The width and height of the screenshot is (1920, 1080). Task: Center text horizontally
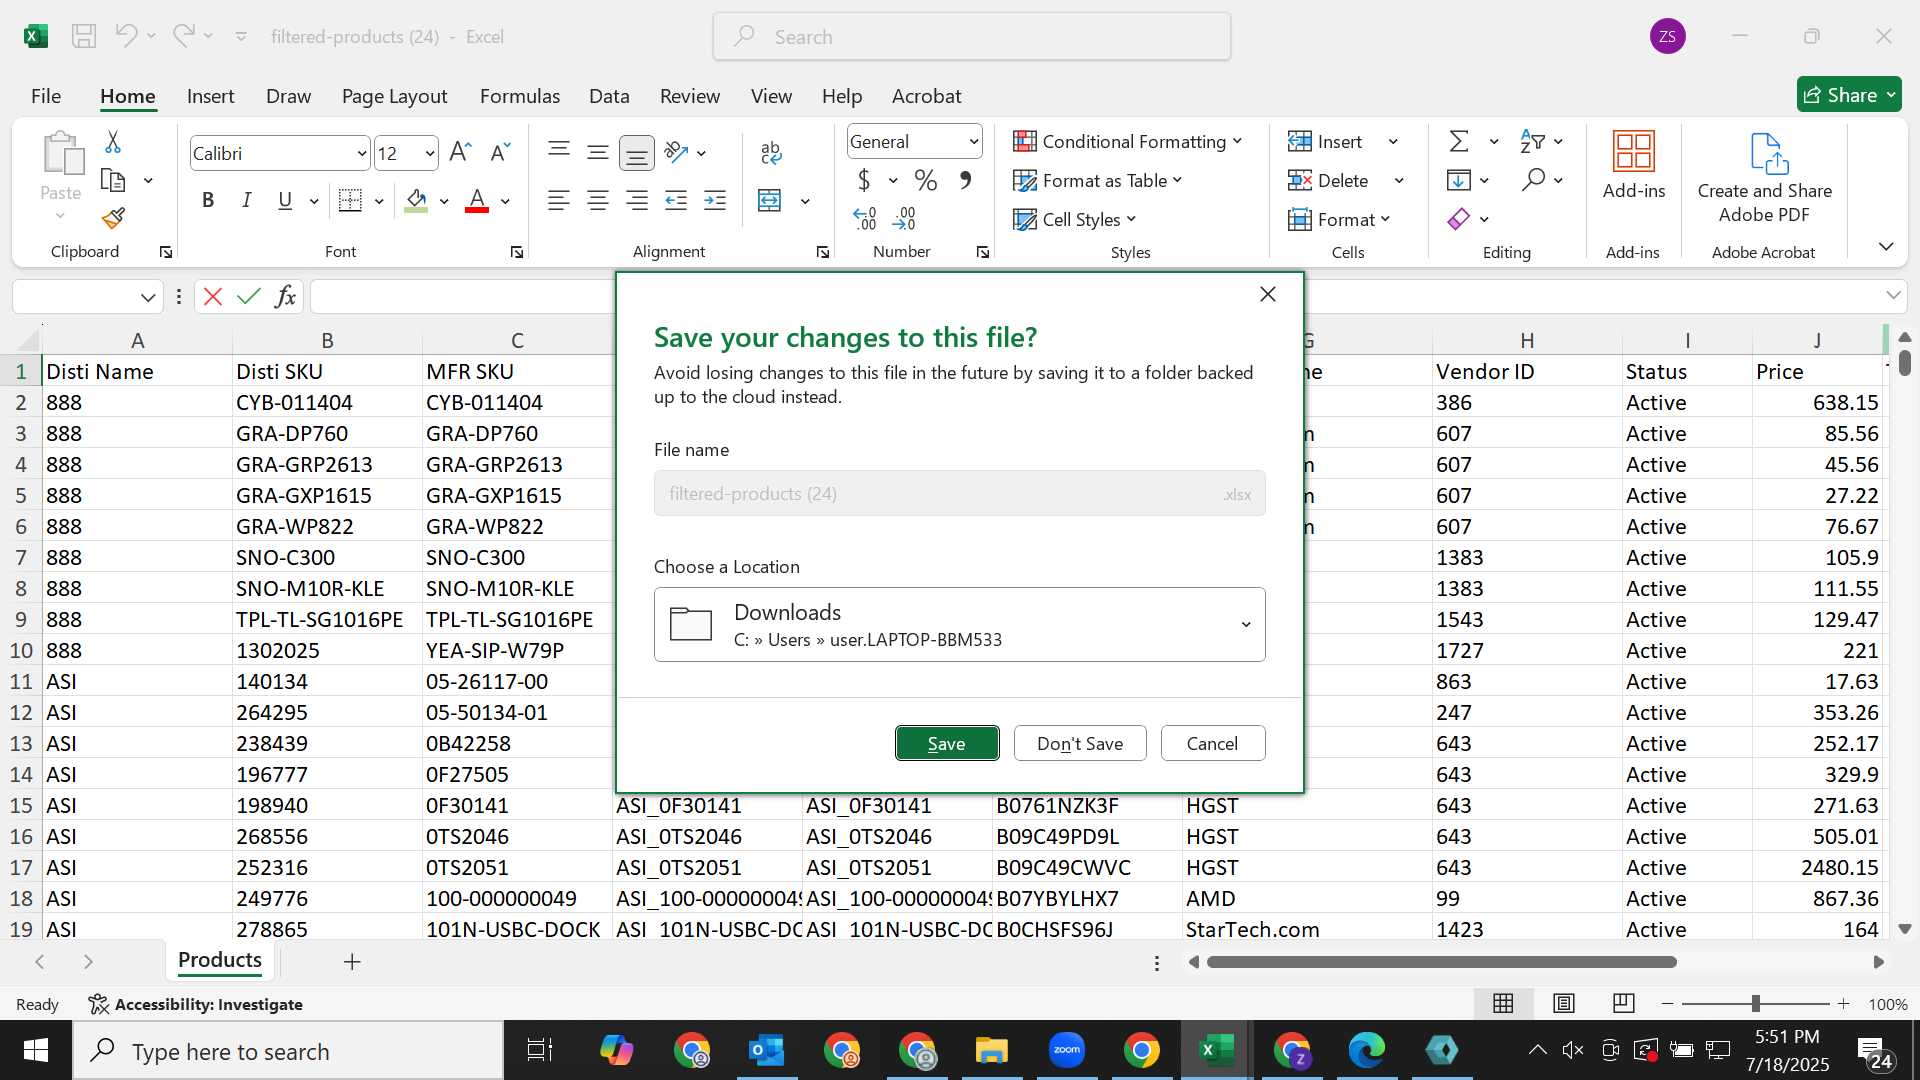point(598,201)
